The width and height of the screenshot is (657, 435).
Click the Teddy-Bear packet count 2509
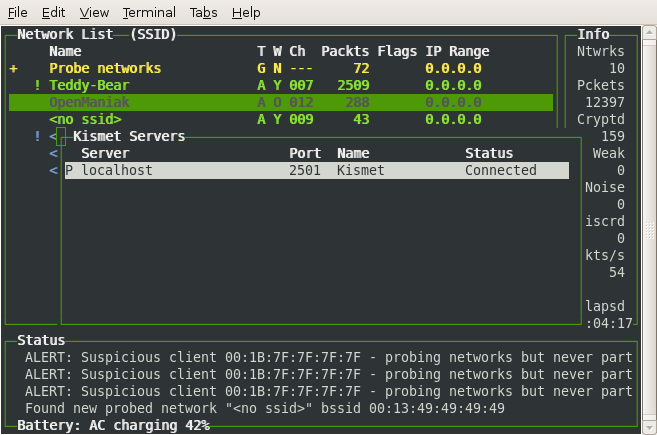coord(354,85)
